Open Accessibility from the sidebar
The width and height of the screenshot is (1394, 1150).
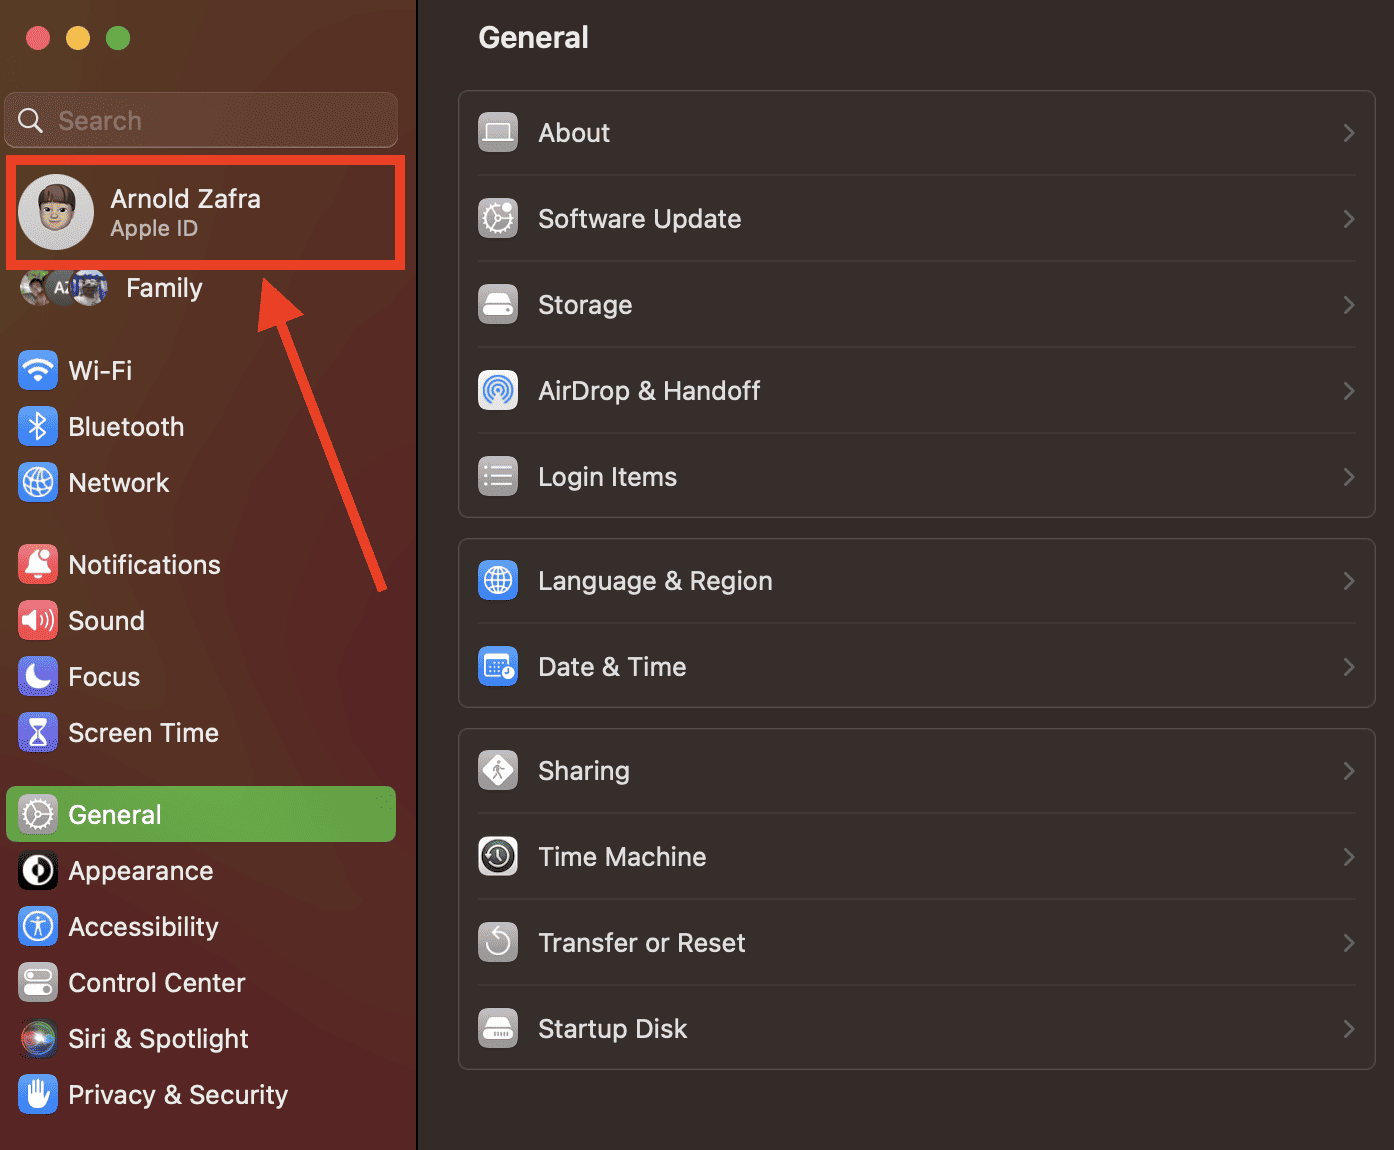coord(143,927)
